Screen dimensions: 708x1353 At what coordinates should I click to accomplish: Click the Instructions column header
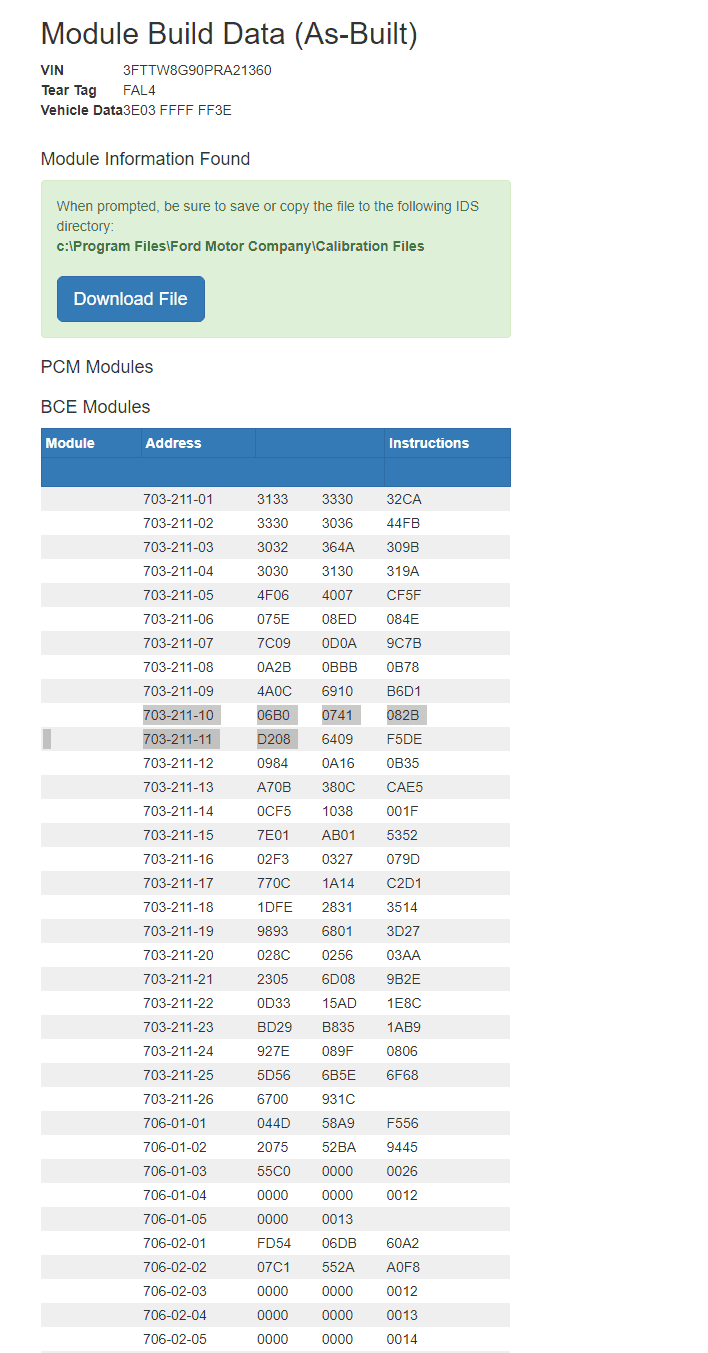pos(429,443)
